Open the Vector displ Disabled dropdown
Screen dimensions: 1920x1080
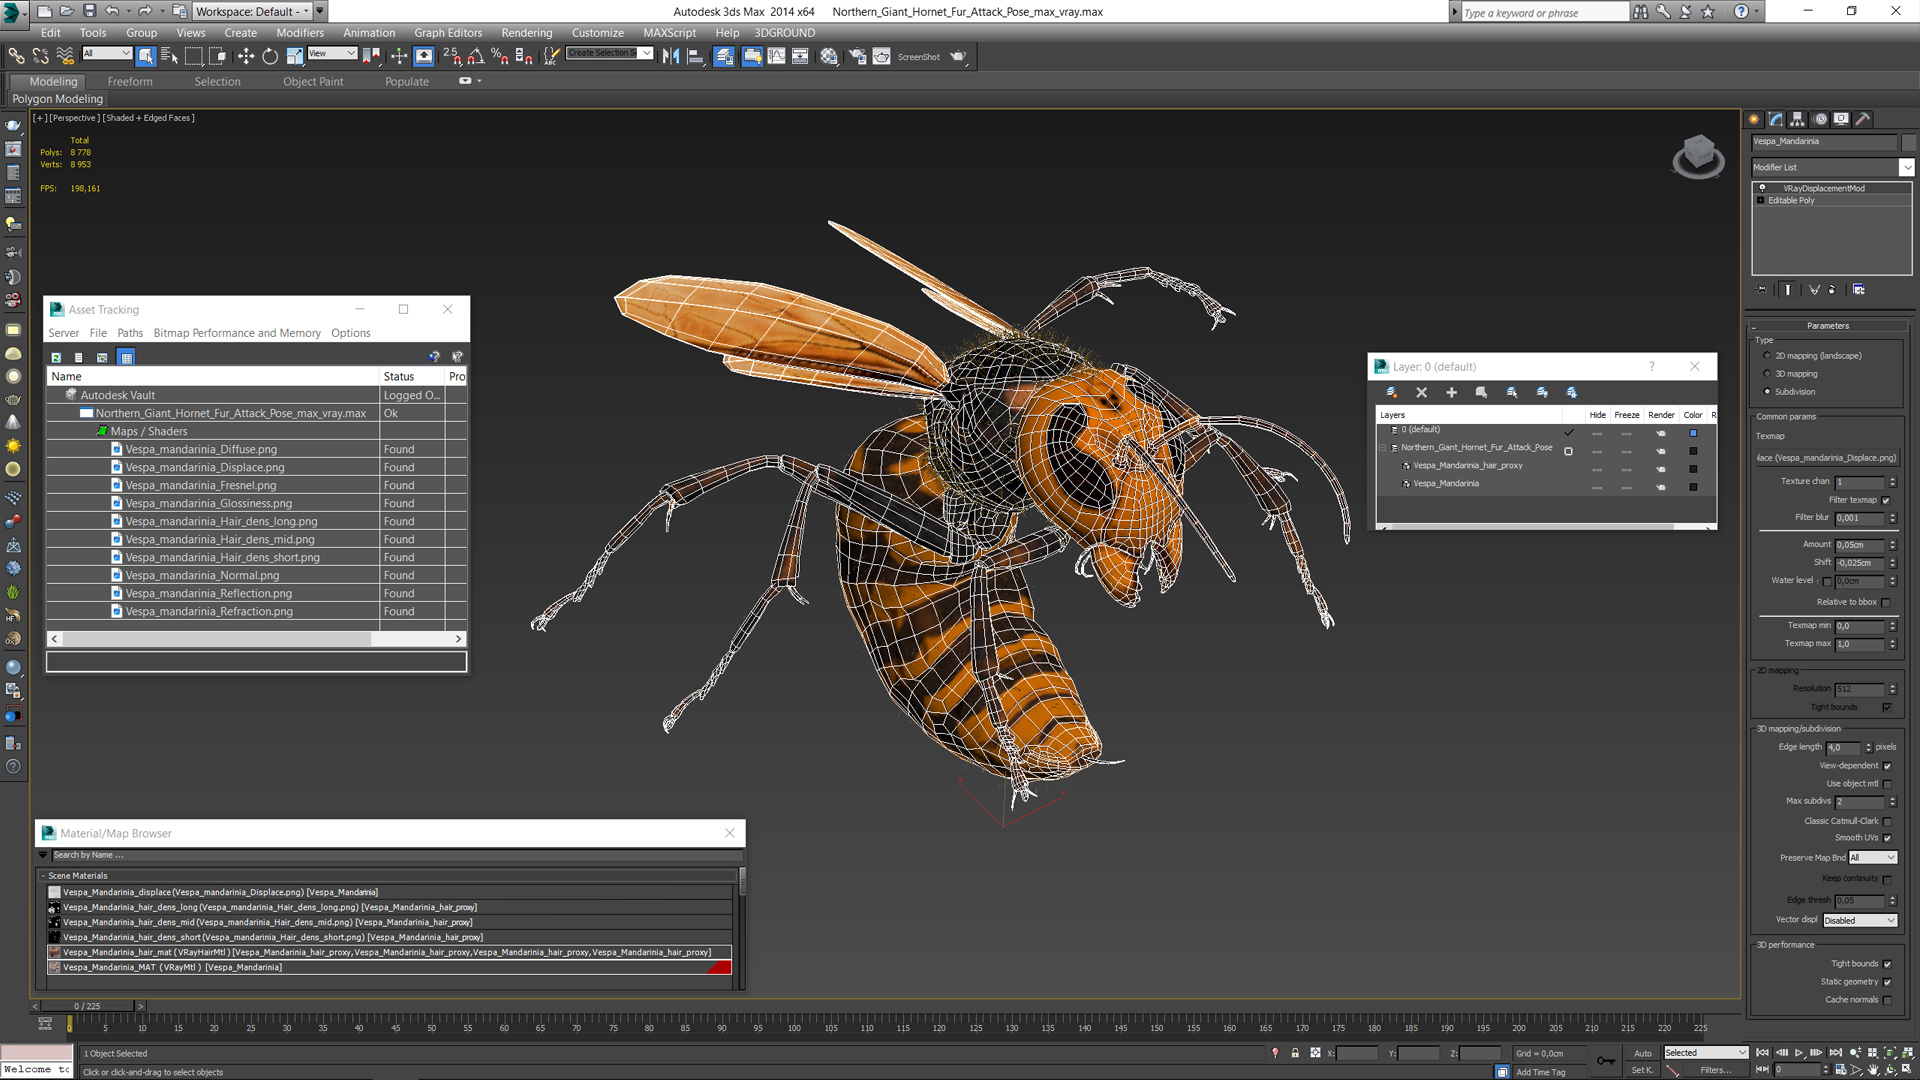(x=1860, y=921)
